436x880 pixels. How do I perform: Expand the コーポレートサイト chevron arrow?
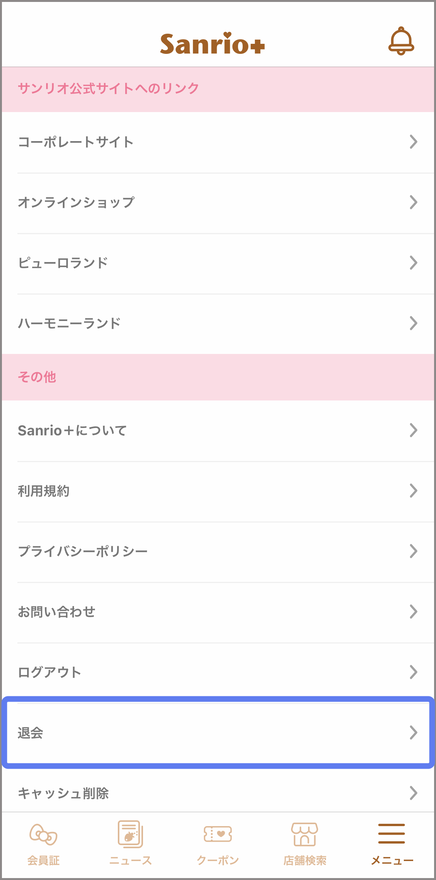414,142
